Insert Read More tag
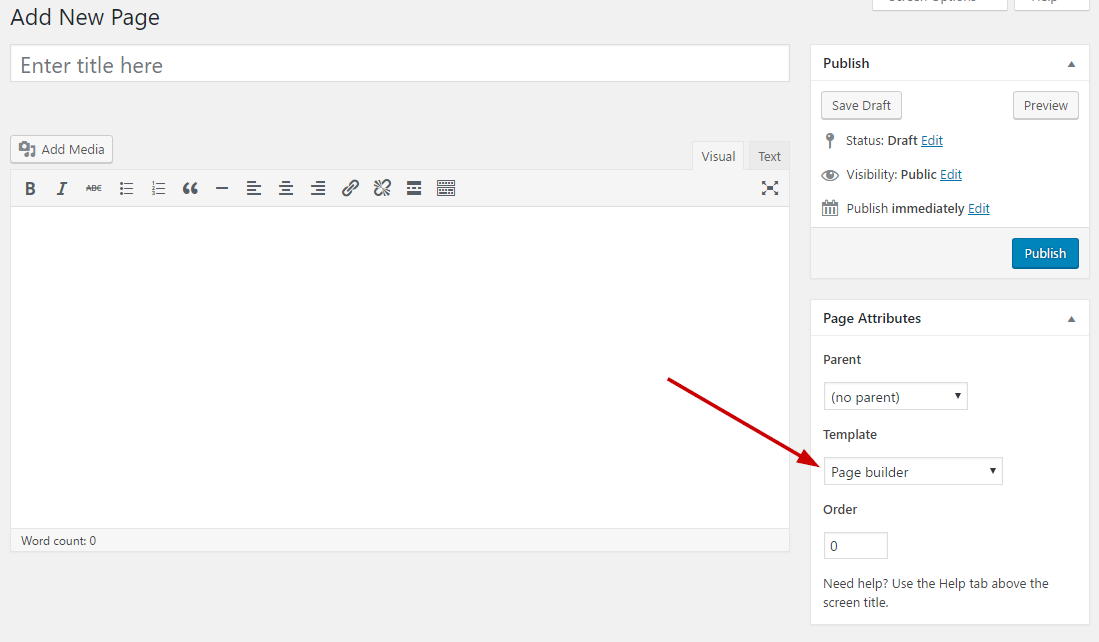1099x642 pixels. point(414,188)
